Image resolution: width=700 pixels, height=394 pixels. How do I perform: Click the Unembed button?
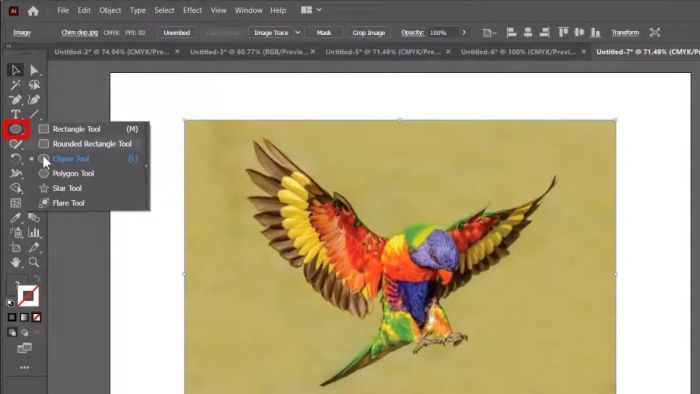(x=176, y=33)
